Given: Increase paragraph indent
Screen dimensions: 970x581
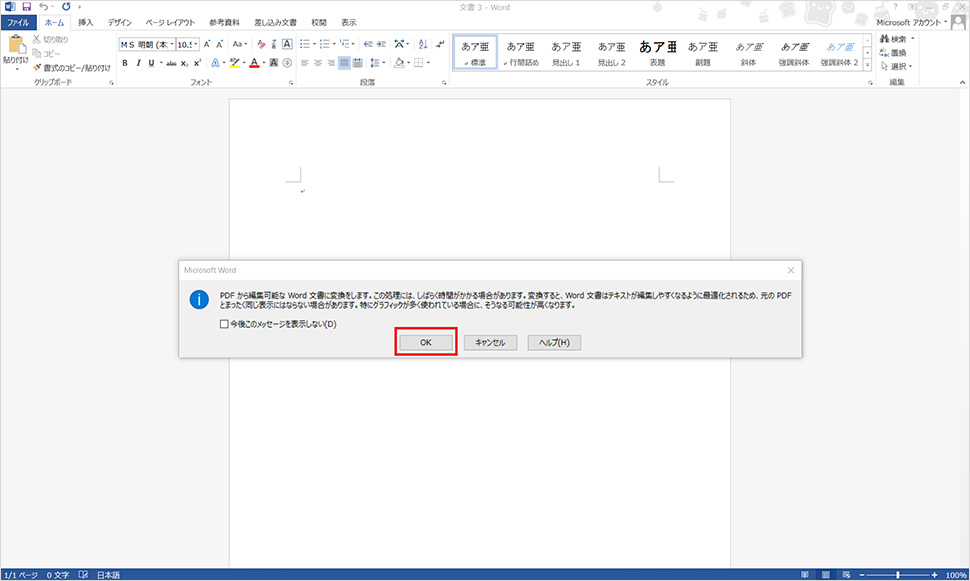Looking at the screenshot, I should [381, 45].
